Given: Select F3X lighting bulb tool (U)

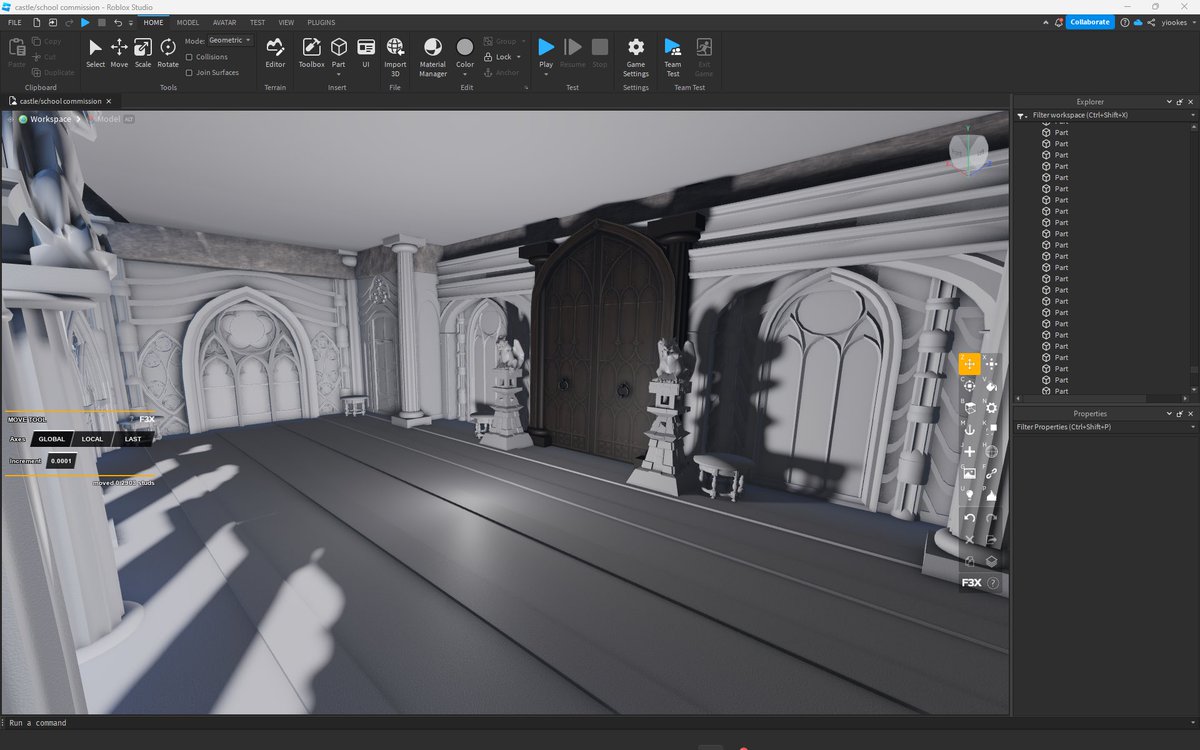Looking at the screenshot, I should tap(969, 496).
